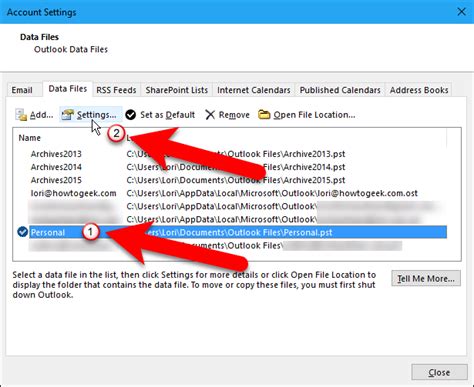Screen dimensions: 474x387
Task: Go to the SharePoint Lists tab
Action: tap(176, 90)
